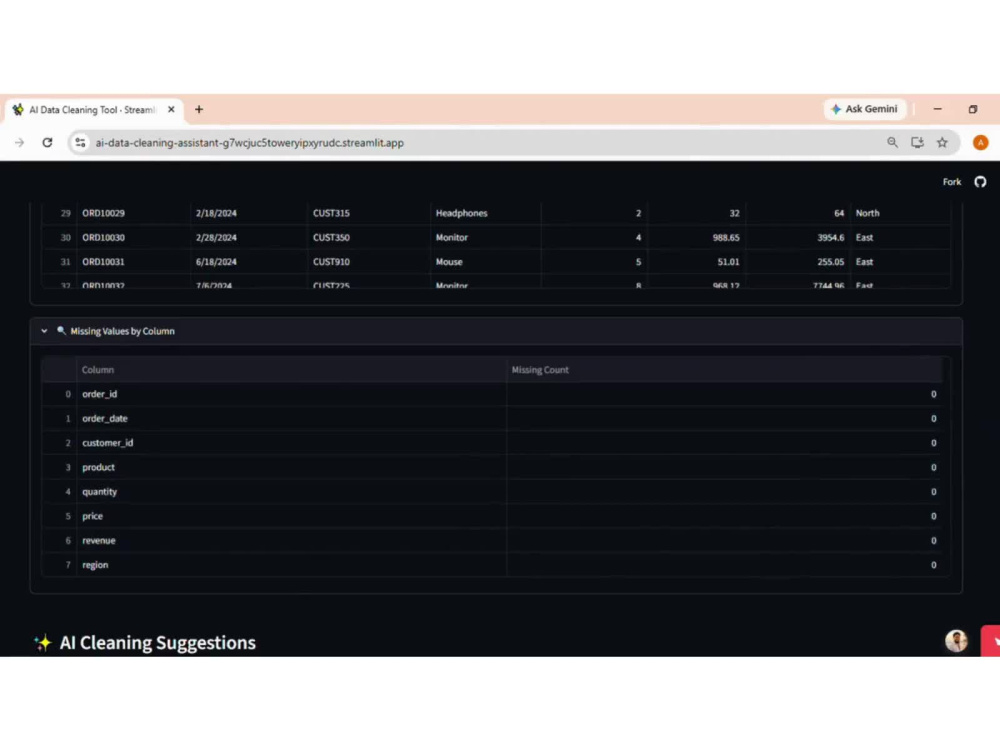Click the 2/28/2024 date cell
Screen dimensions: 1000x750
(x=249, y=237)
